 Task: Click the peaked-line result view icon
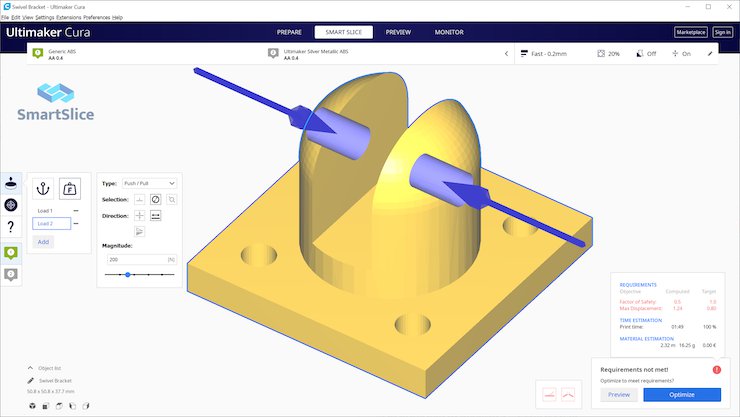(x=568, y=394)
